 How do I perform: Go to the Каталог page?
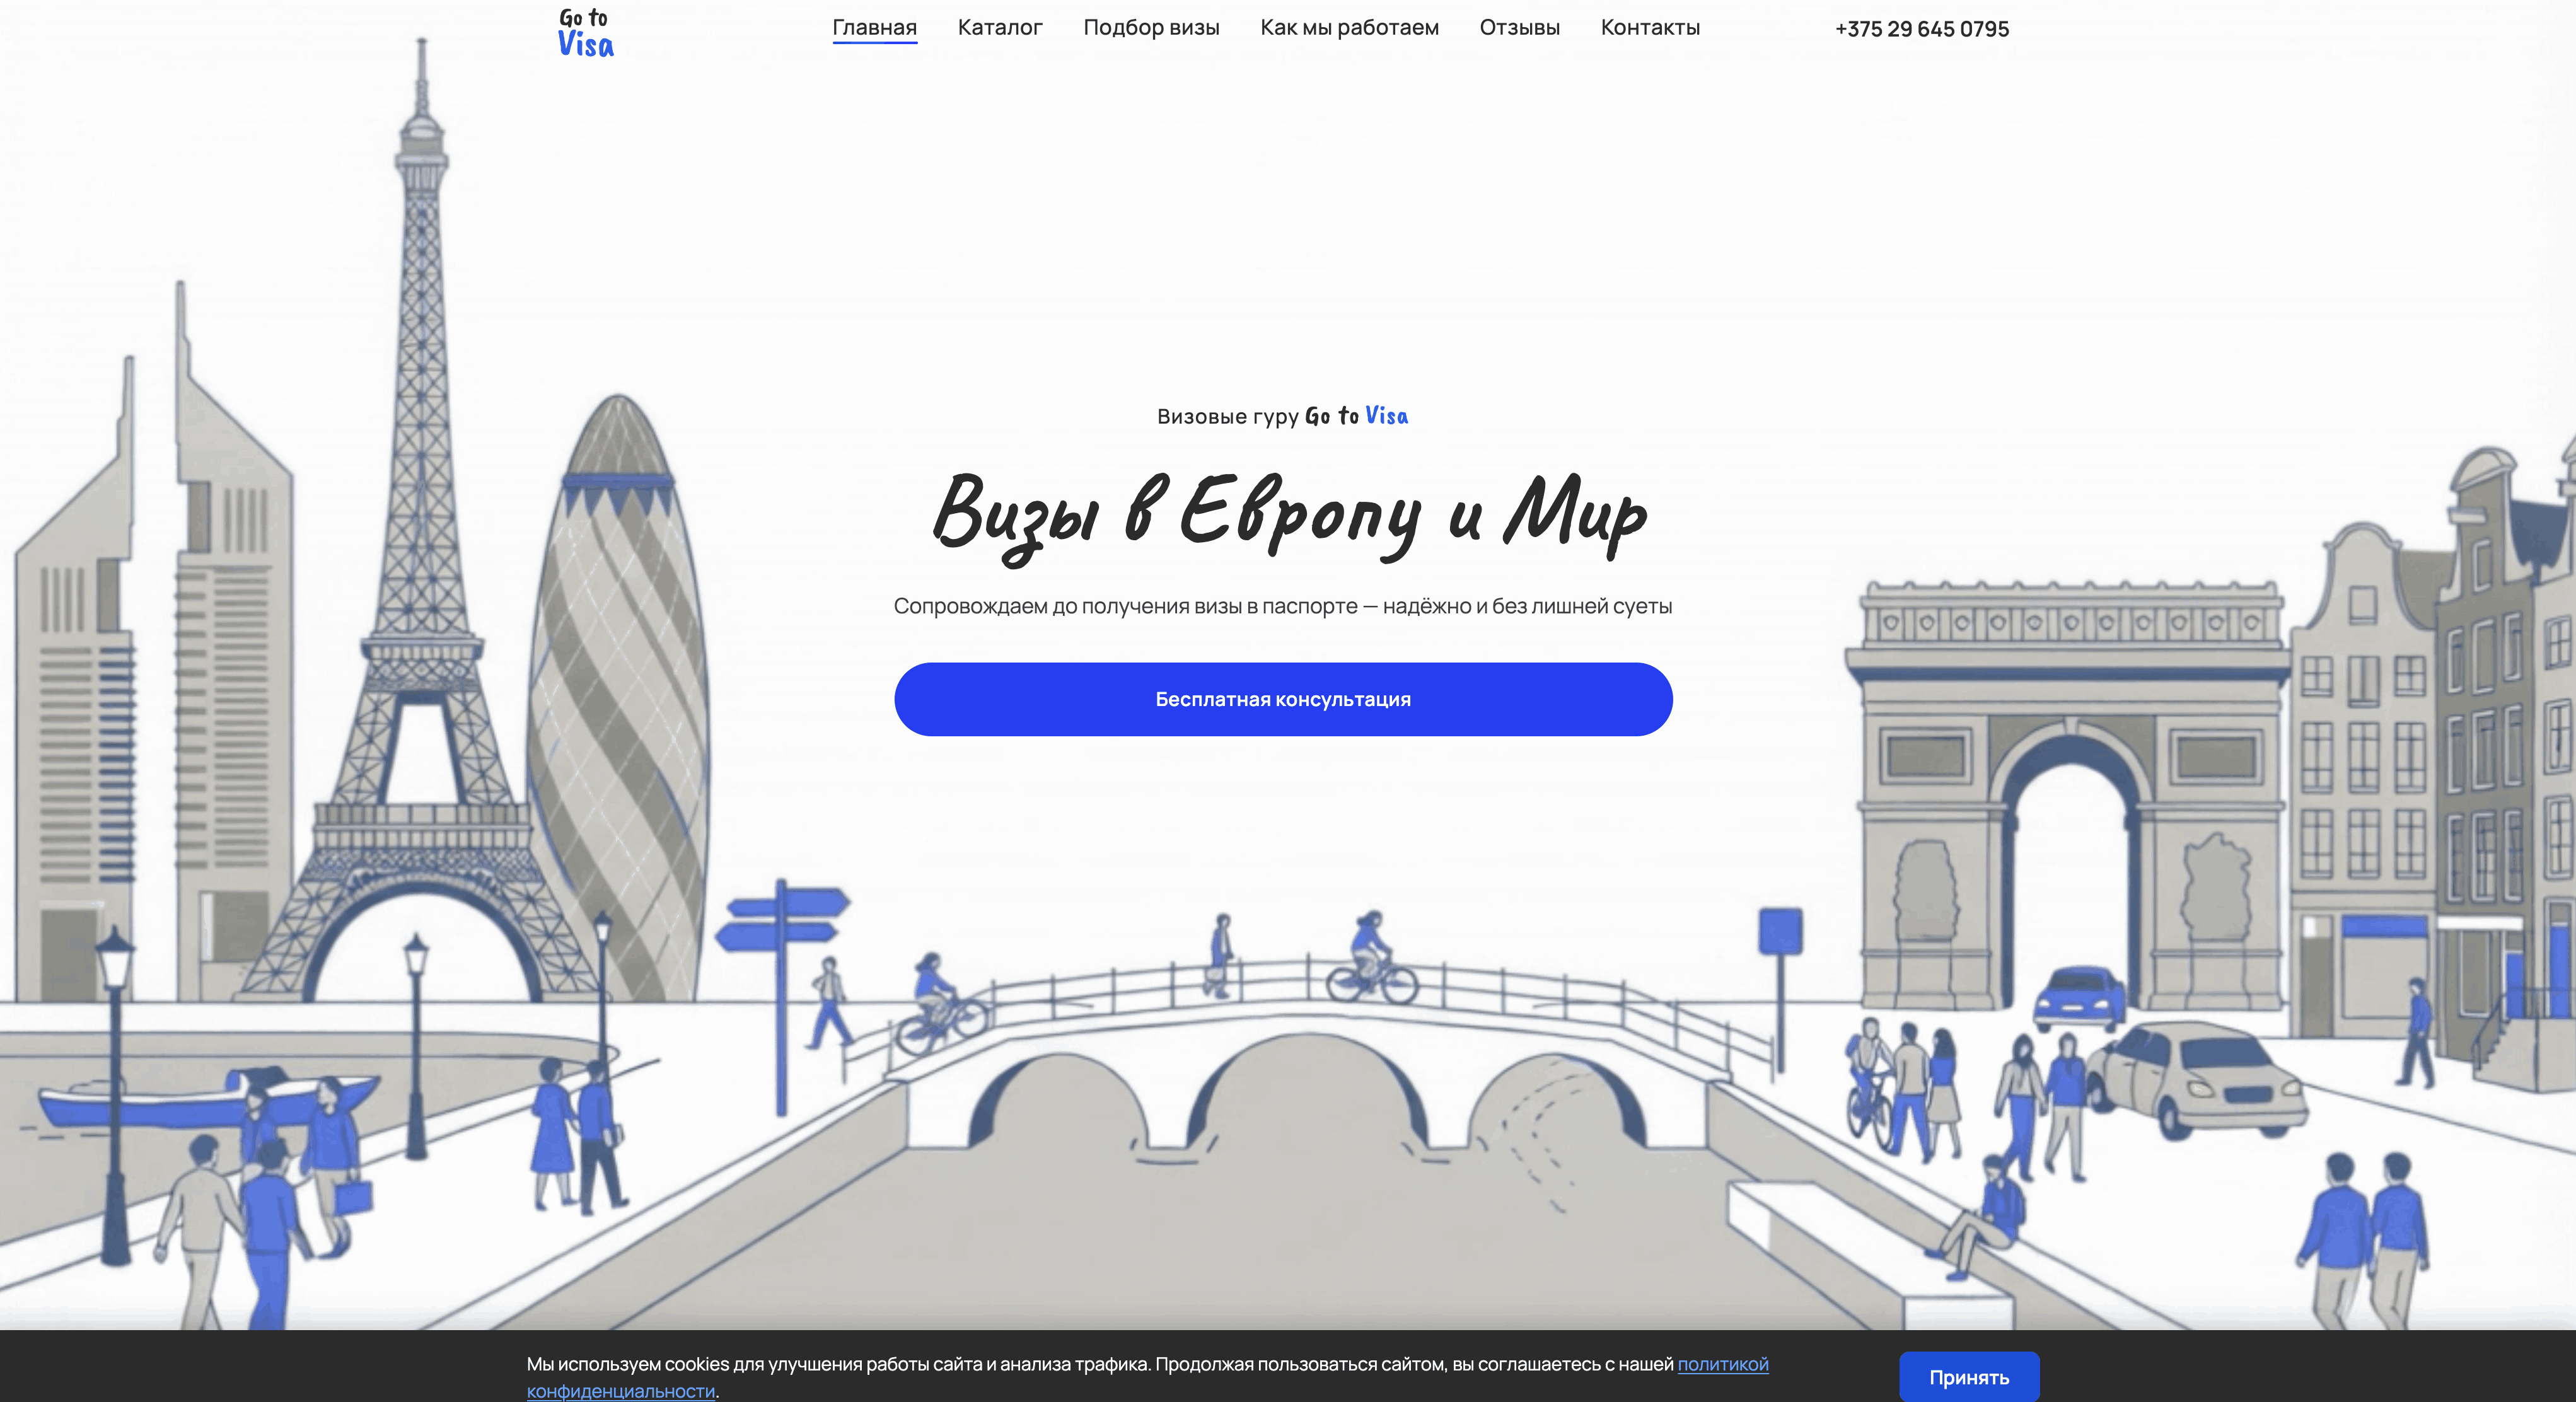999,28
